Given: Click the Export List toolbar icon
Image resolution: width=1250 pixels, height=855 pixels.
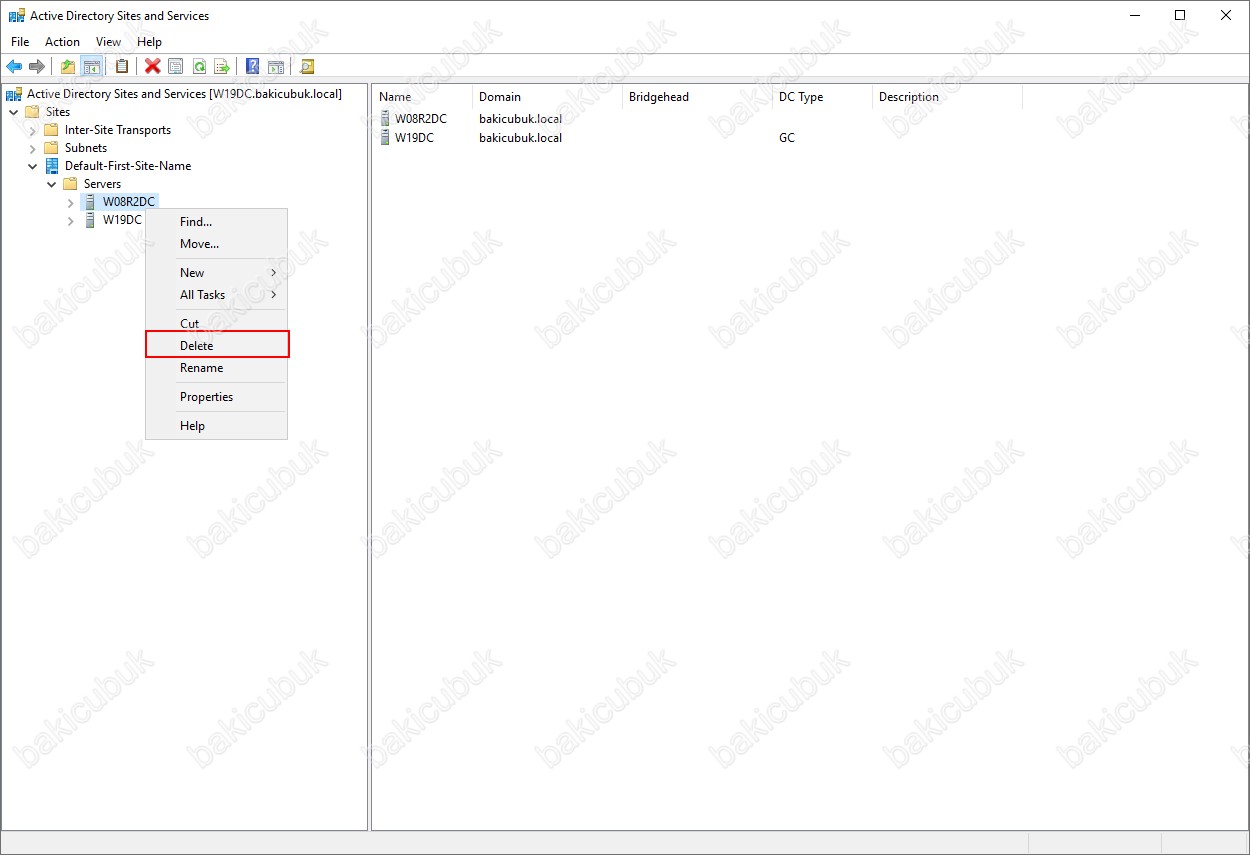Looking at the screenshot, I should 222,67.
